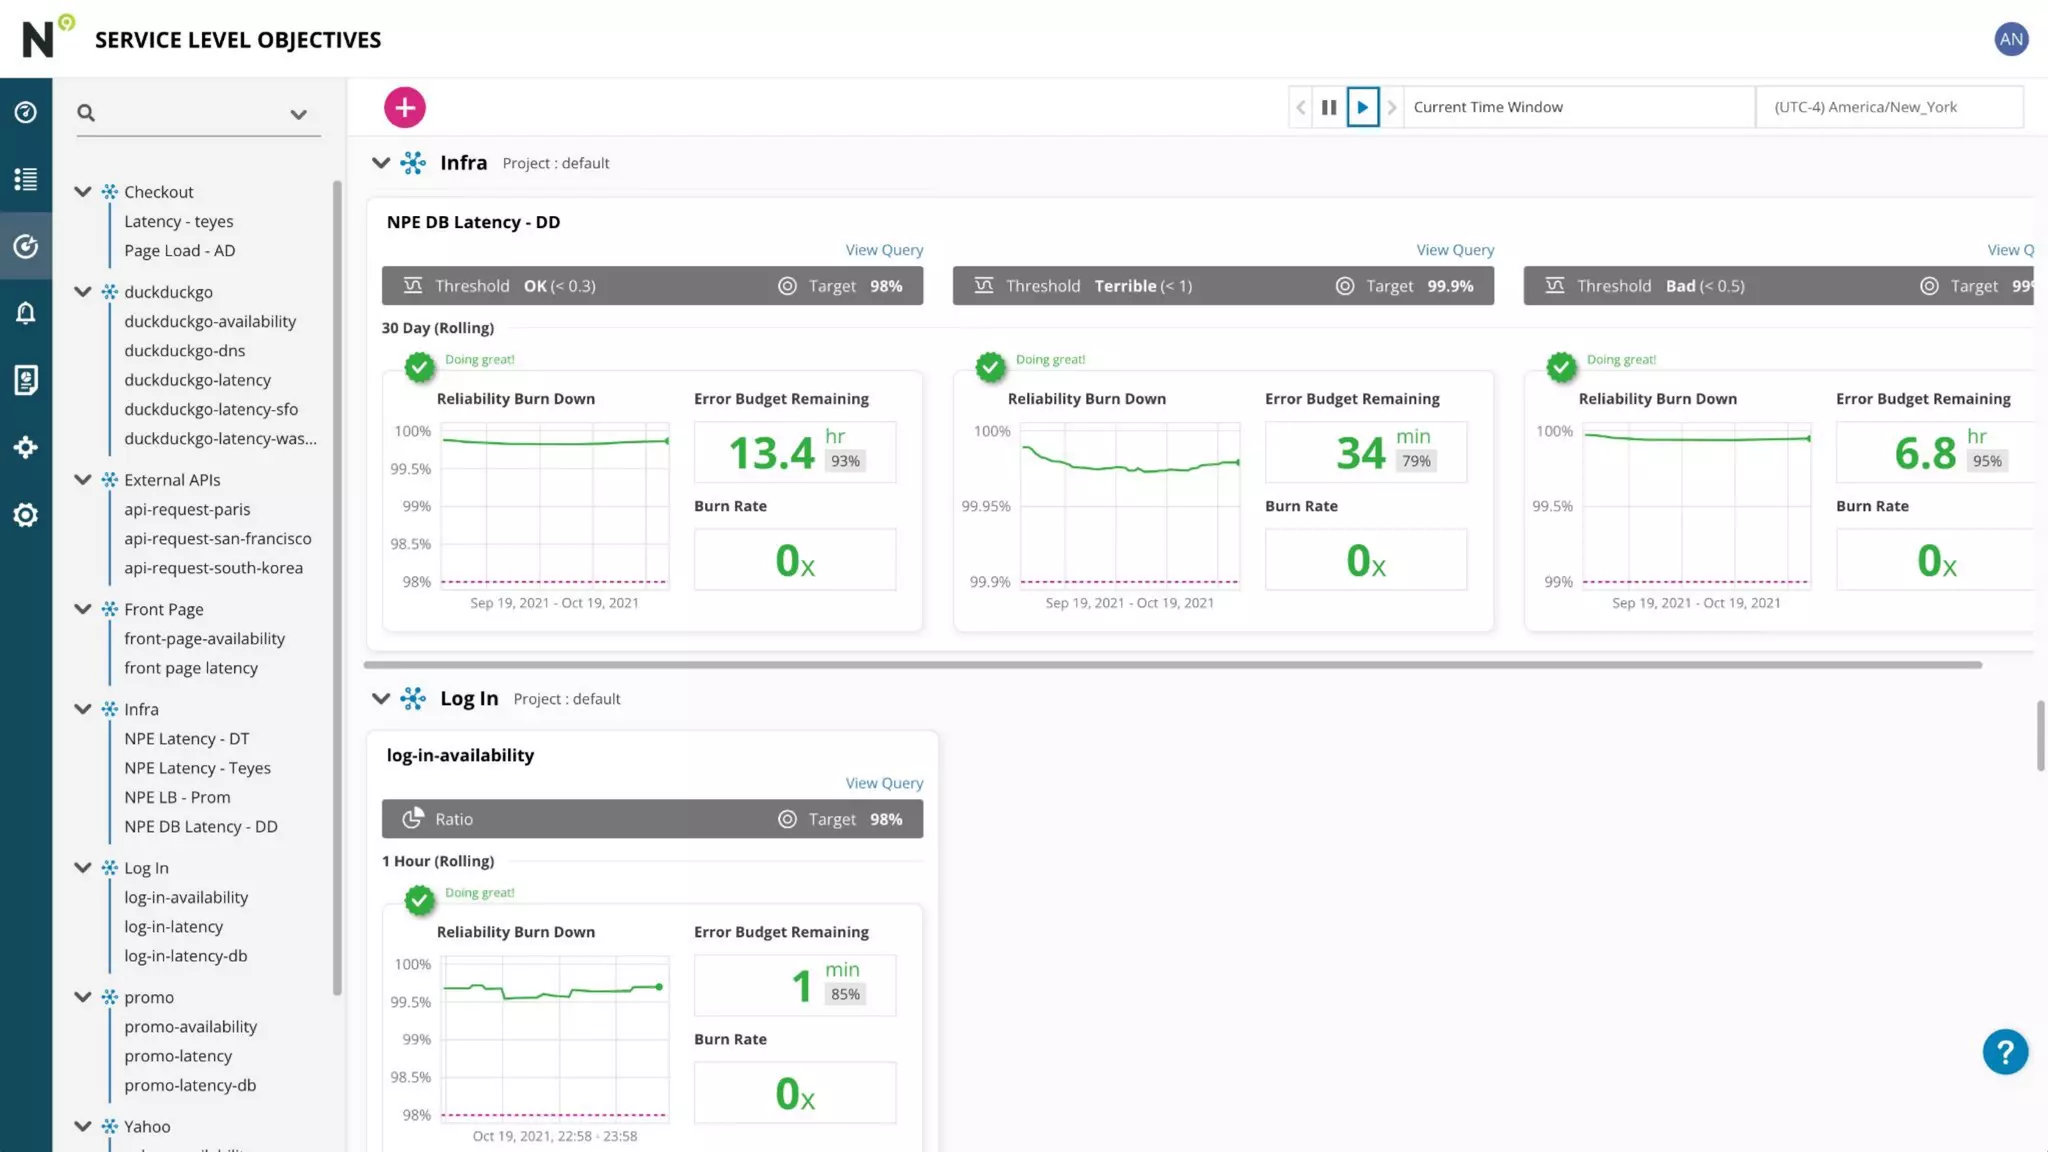The image size is (2048, 1152).
Task: Open the settings gear sidebar icon
Action: 26,515
